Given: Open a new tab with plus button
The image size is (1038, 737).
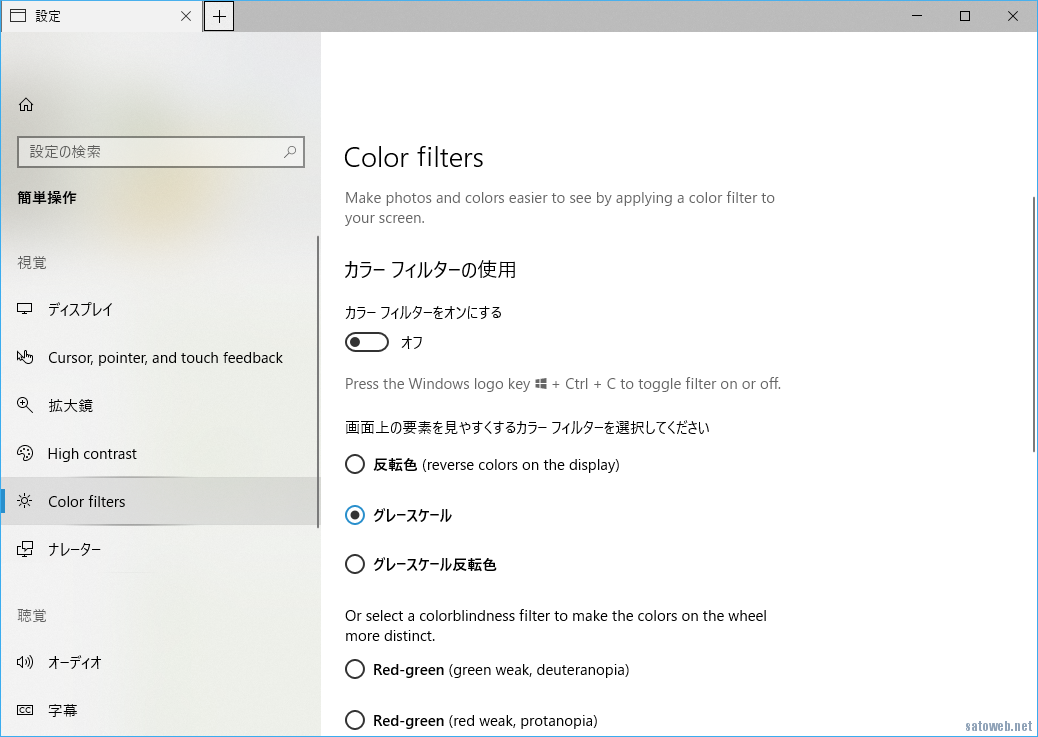Looking at the screenshot, I should pos(219,16).
